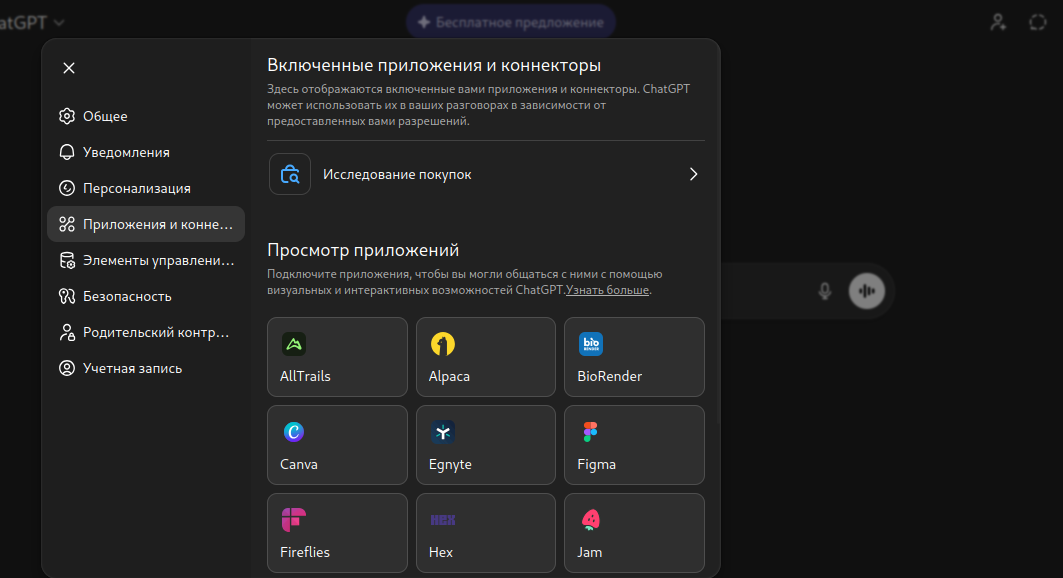Open the BioRender app tile
The width and height of the screenshot is (1063, 578).
[x=634, y=357]
